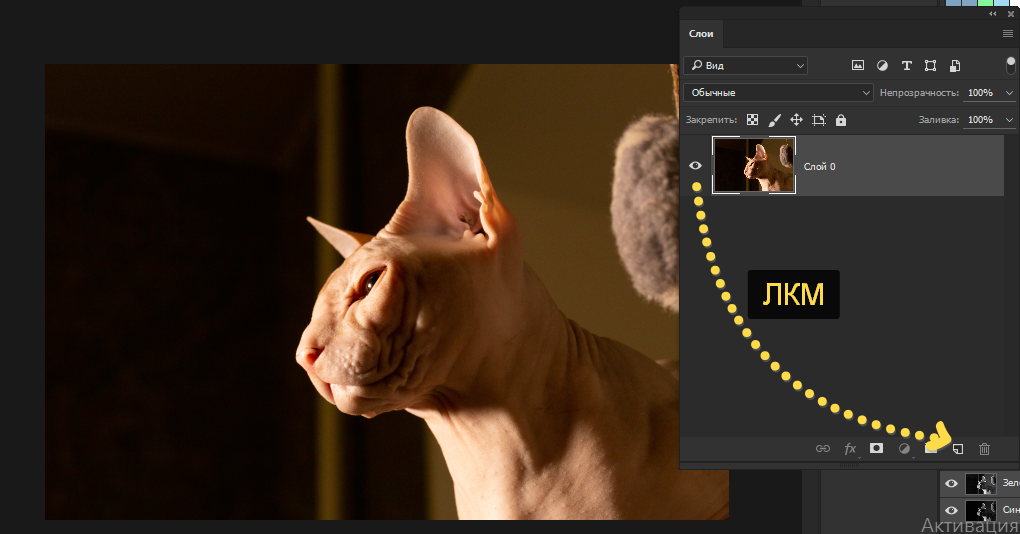Lock all with the padlock icon
Viewport: 1020px width, 534px height.
(x=841, y=120)
